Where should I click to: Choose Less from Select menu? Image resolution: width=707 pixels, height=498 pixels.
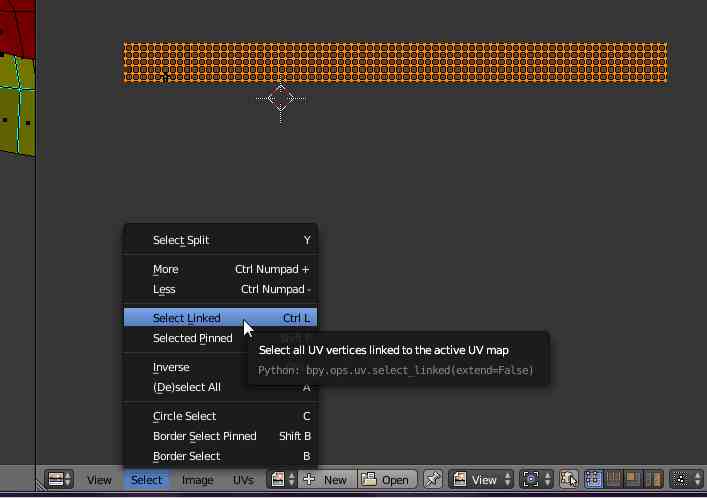220,289
